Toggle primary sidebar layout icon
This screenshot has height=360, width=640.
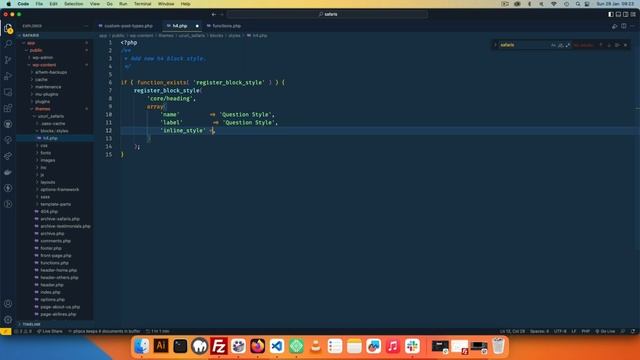(x=611, y=14)
